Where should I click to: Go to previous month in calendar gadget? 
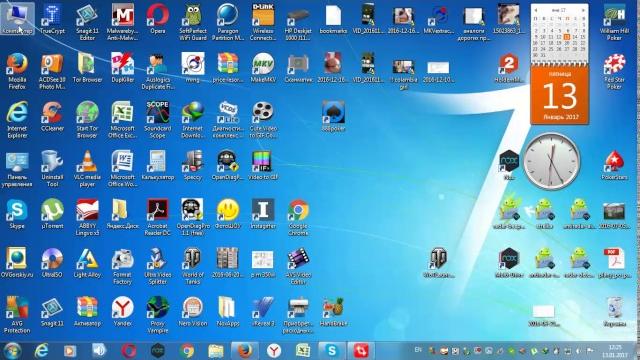tap(536, 10)
